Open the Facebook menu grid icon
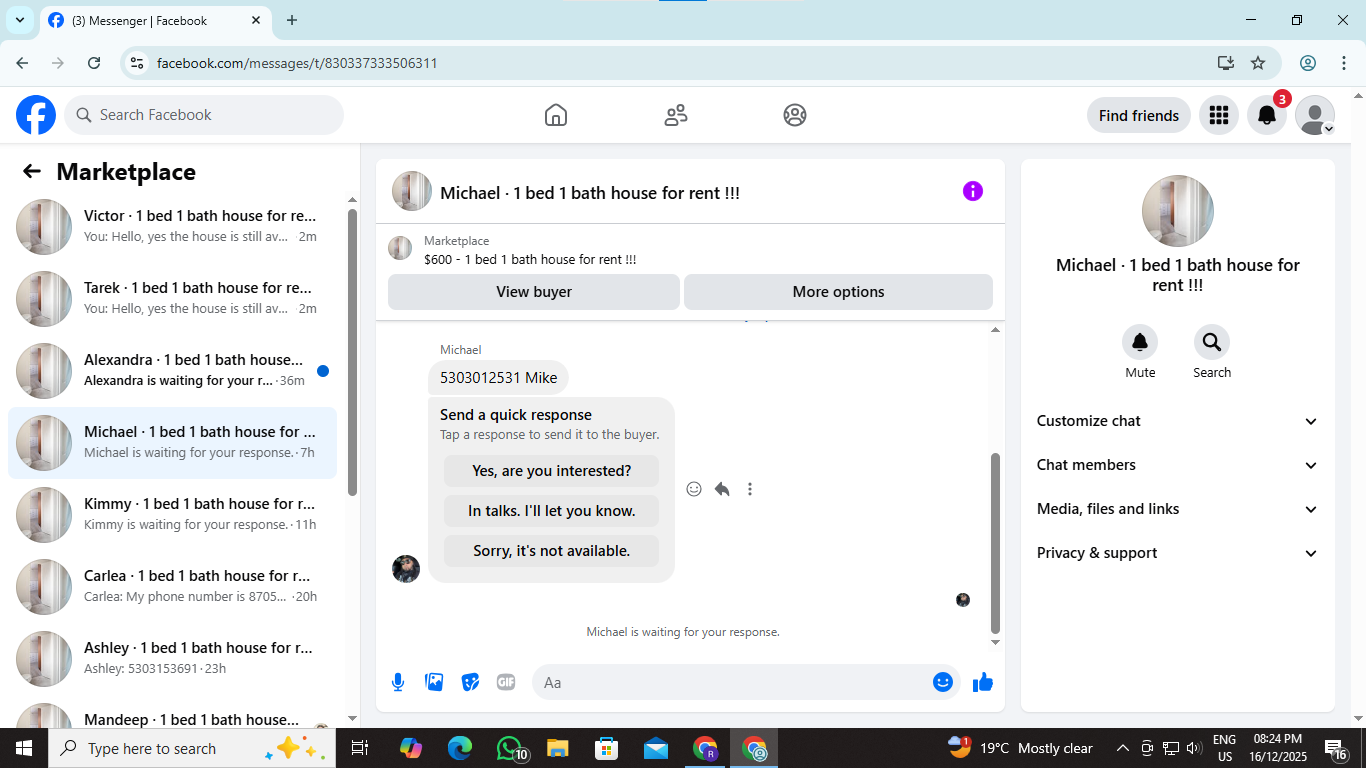1366x768 pixels. pyautogui.click(x=1218, y=115)
